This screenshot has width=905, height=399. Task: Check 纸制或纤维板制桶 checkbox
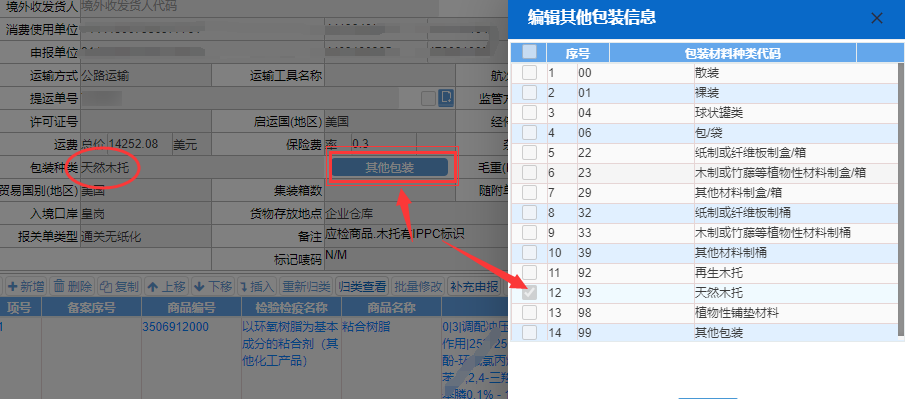(x=529, y=212)
